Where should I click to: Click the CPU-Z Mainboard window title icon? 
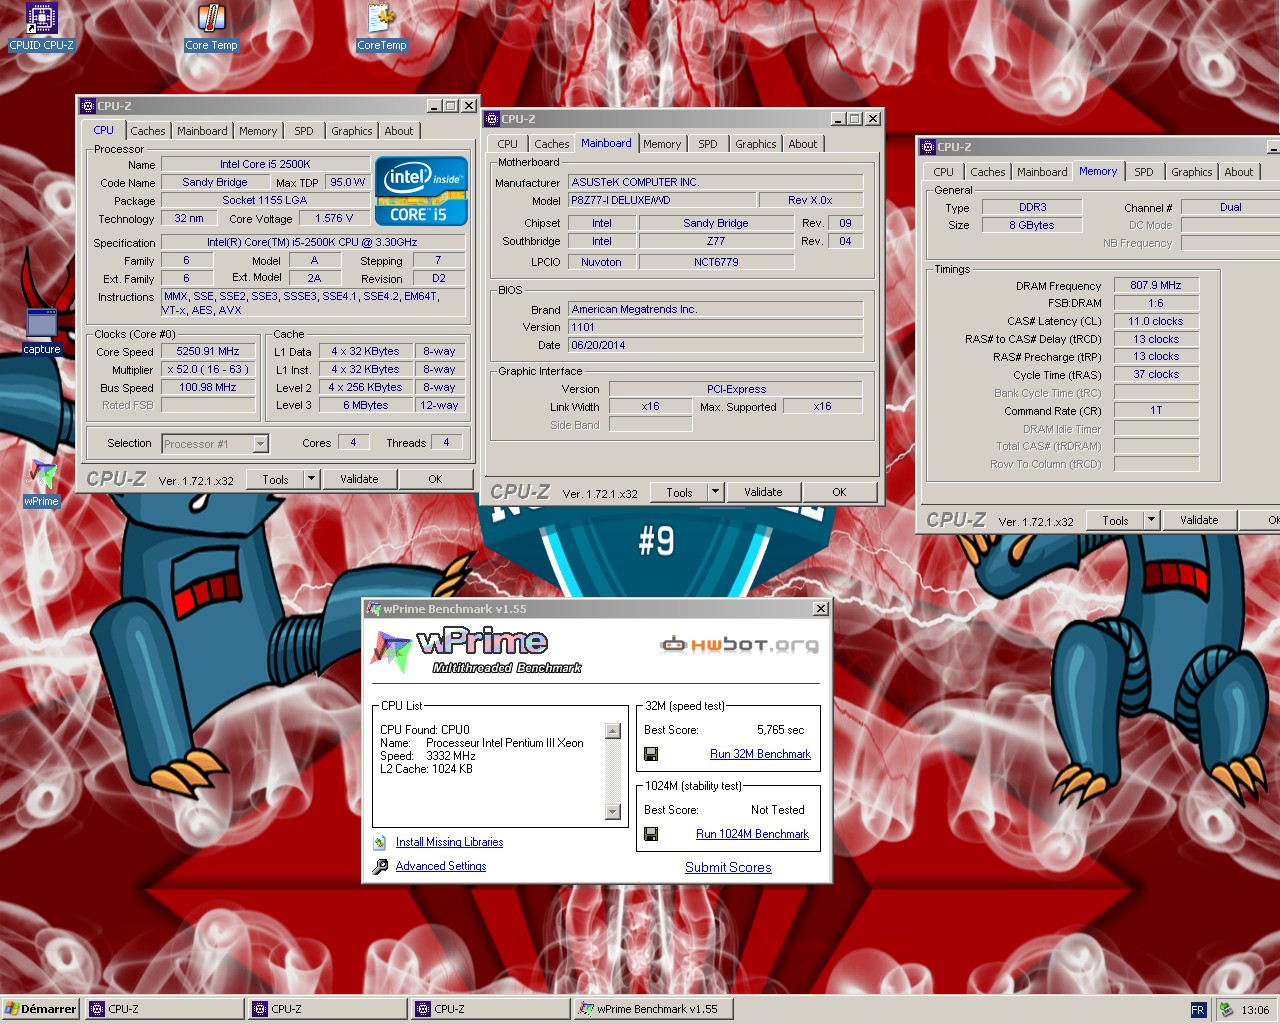(x=492, y=119)
